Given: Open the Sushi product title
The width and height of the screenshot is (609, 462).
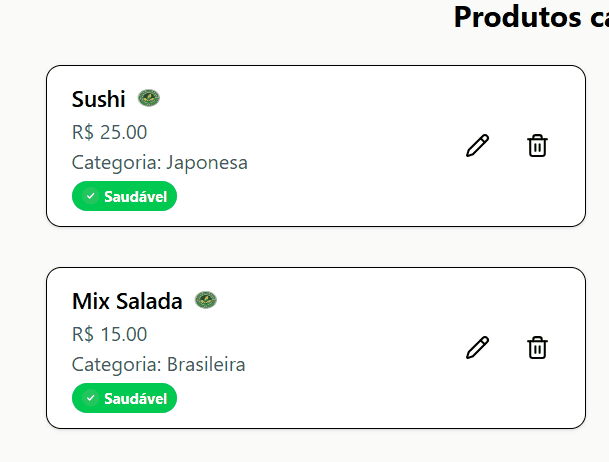Looking at the screenshot, I should click(99, 99).
